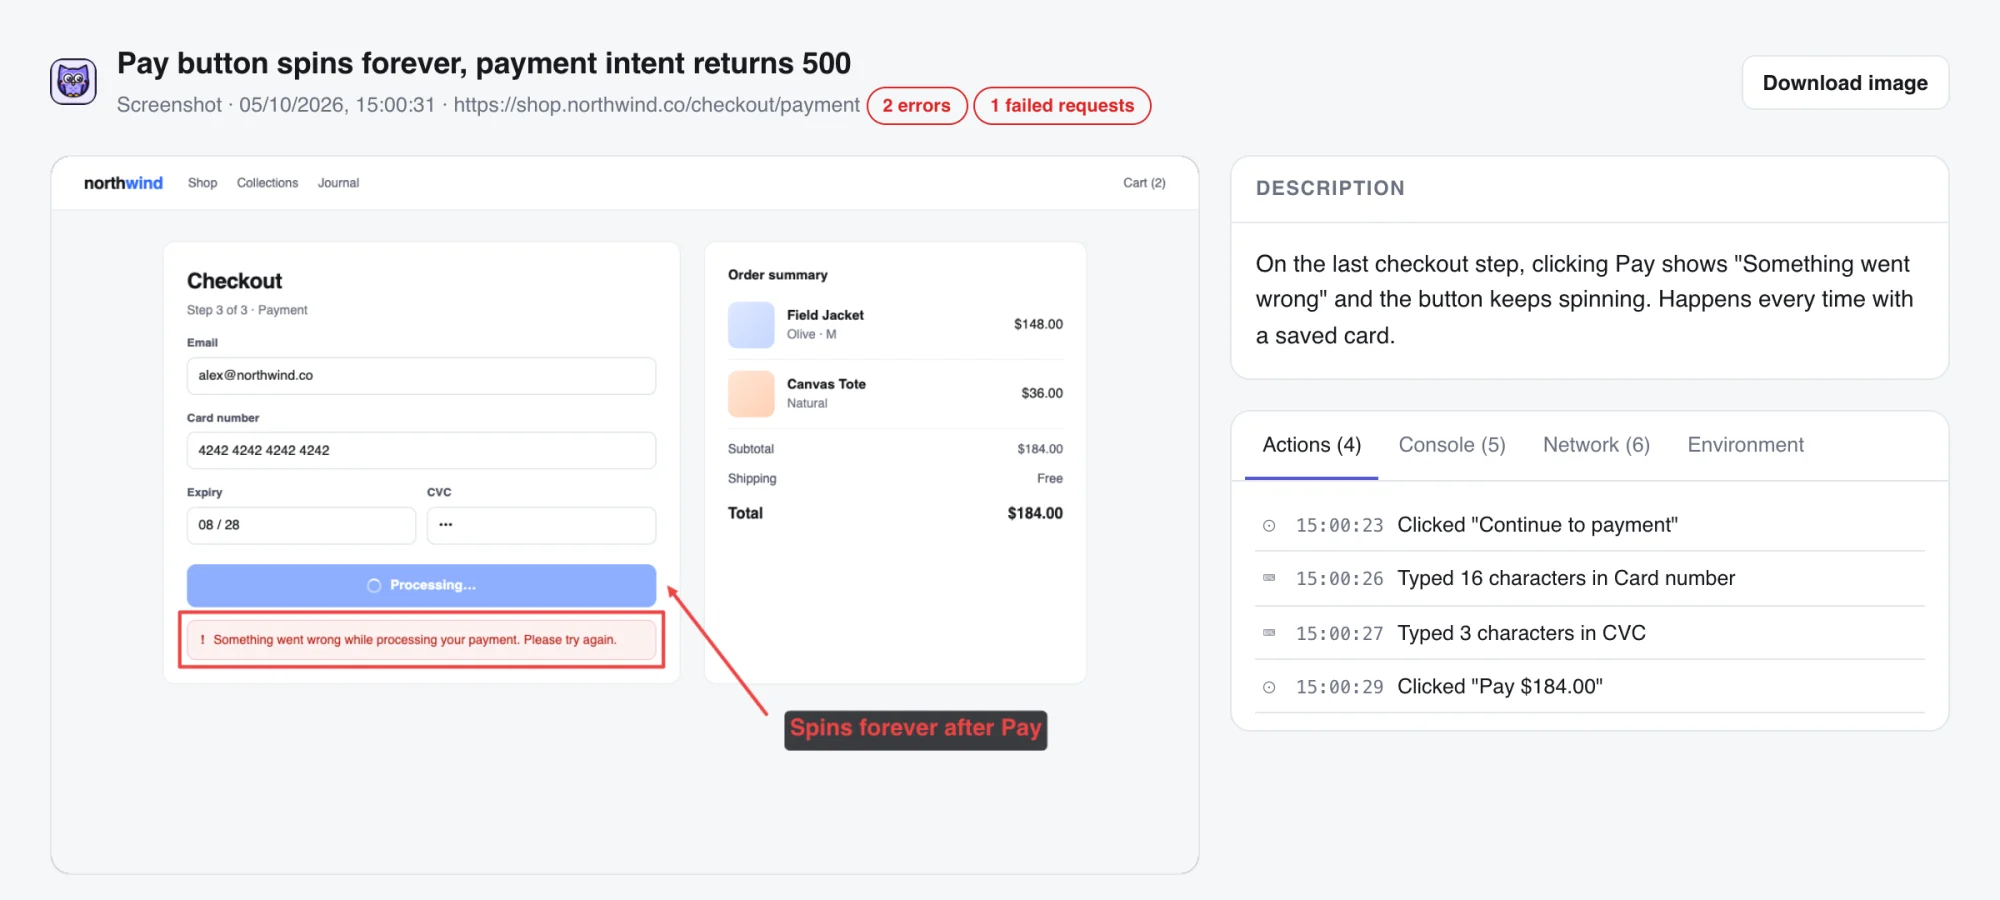Screen dimensions: 2000x900
Task: Click the keyboard icon beside Typed 3 characters
Action: point(1269,633)
